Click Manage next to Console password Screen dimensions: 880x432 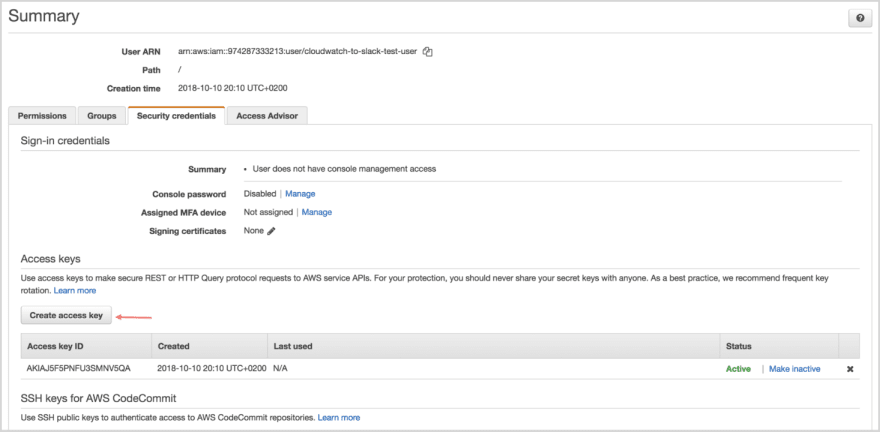[x=300, y=194]
